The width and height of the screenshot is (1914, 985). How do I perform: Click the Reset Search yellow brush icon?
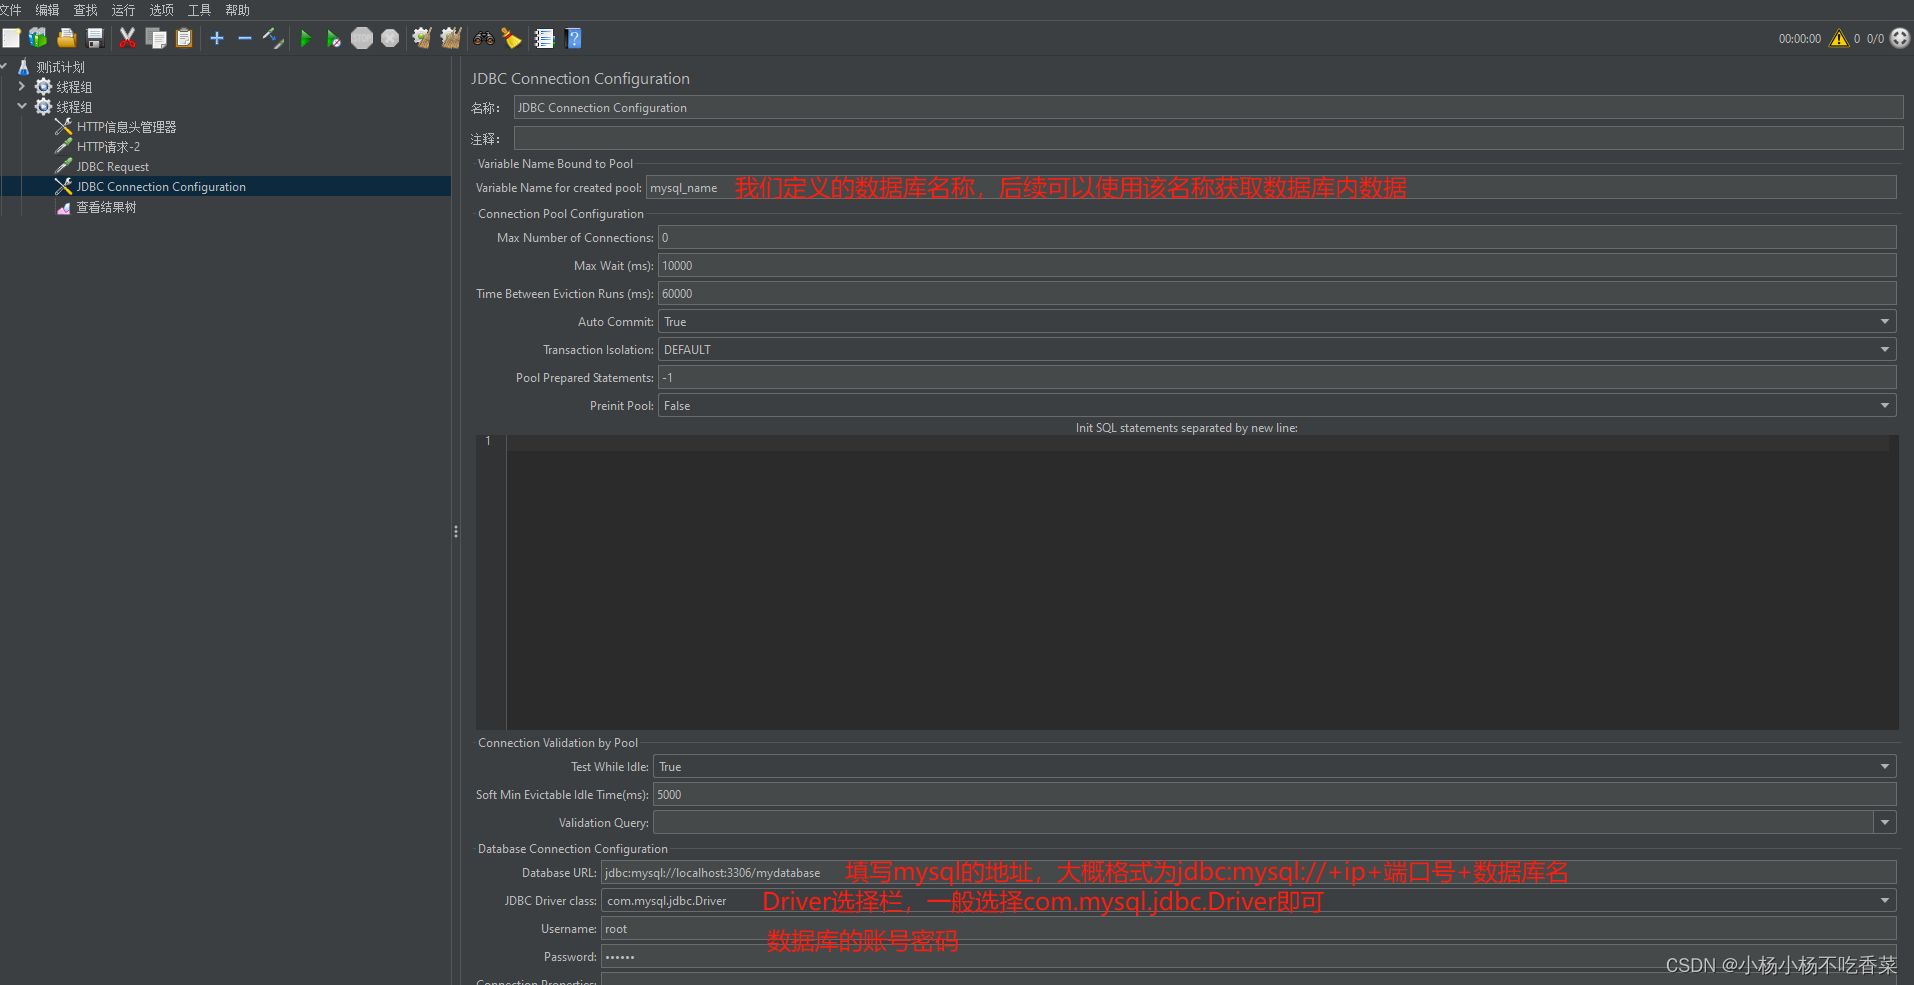[512, 38]
